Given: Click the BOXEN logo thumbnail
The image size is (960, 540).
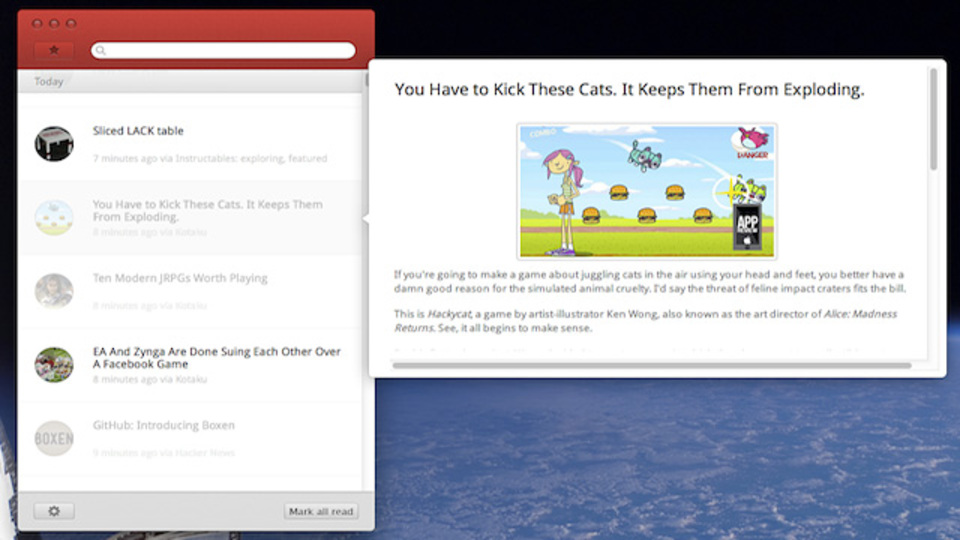Looking at the screenshot, I should coord(54,438).
